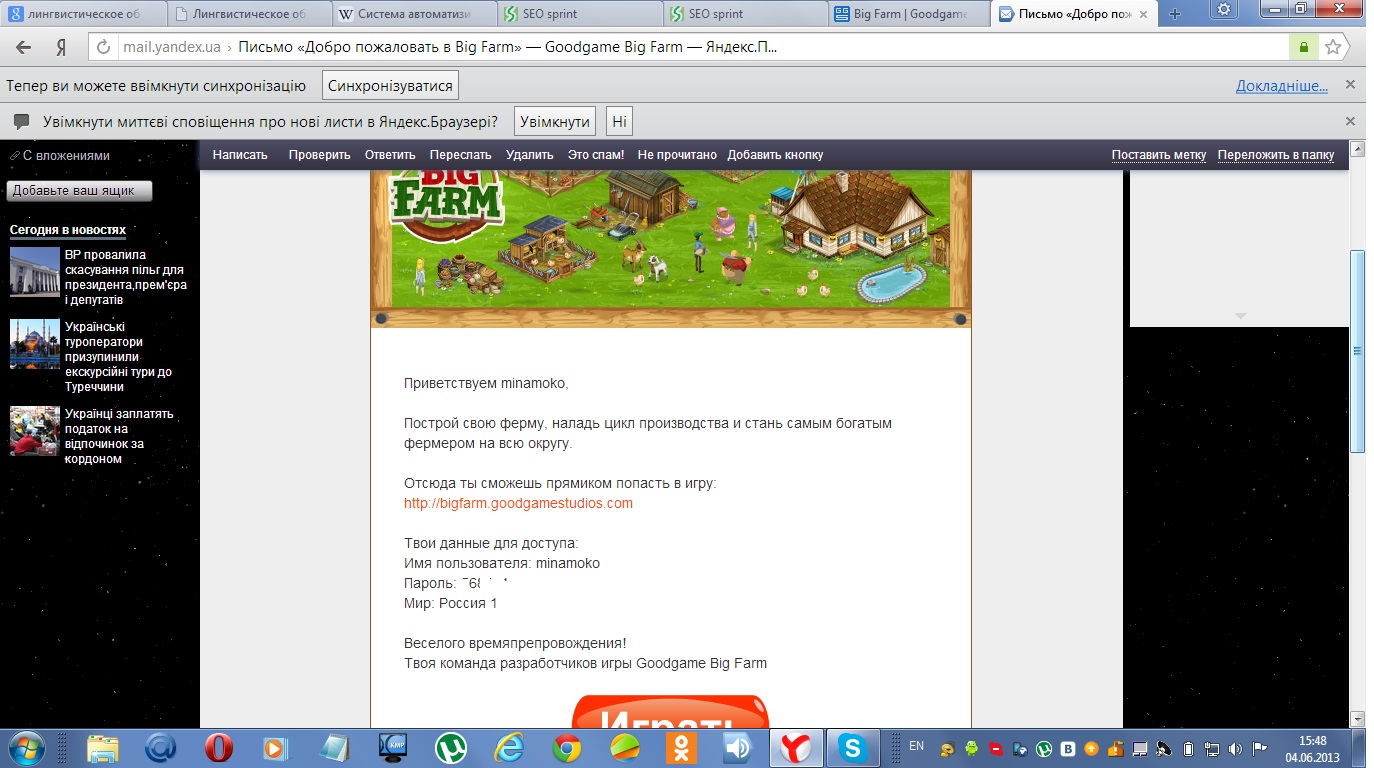Click the tray volume speaker icon
The height and width of the screenshot is (768, 1374).
[x=1237, y=748]
